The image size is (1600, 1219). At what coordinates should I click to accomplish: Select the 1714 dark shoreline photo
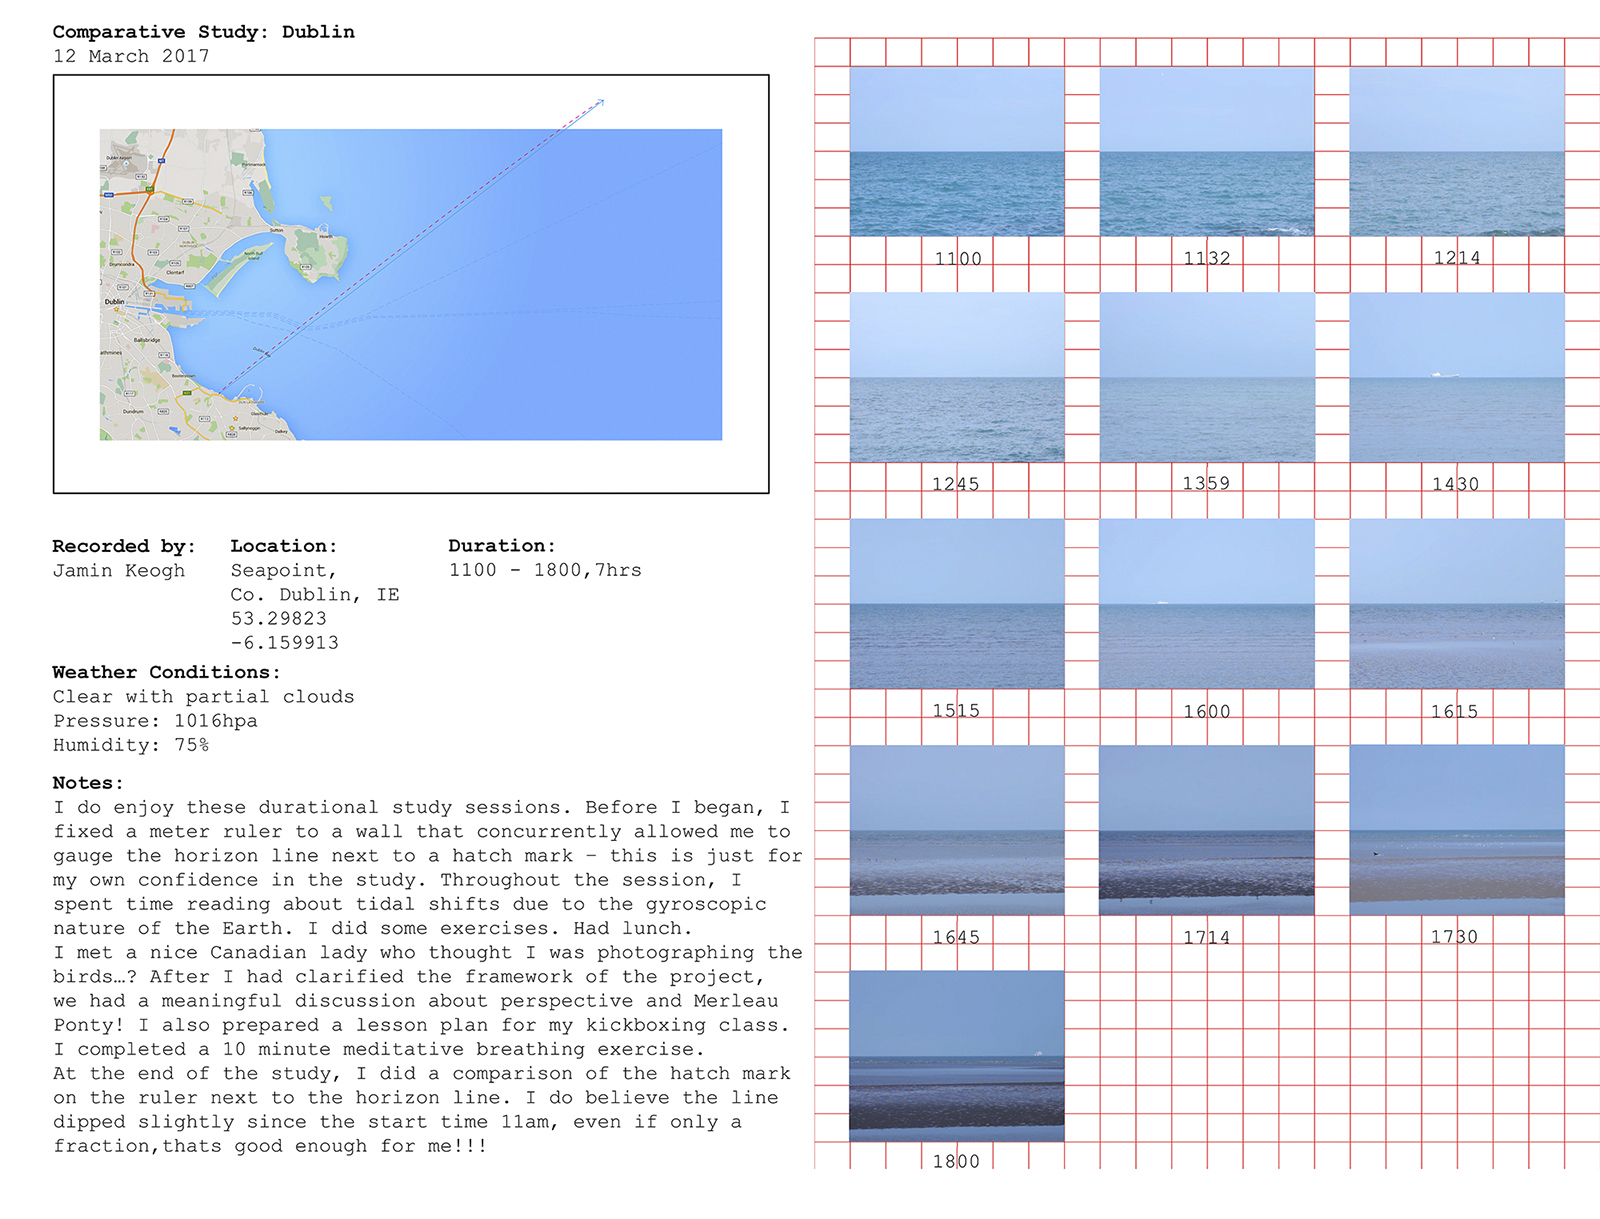(1207, 830)
